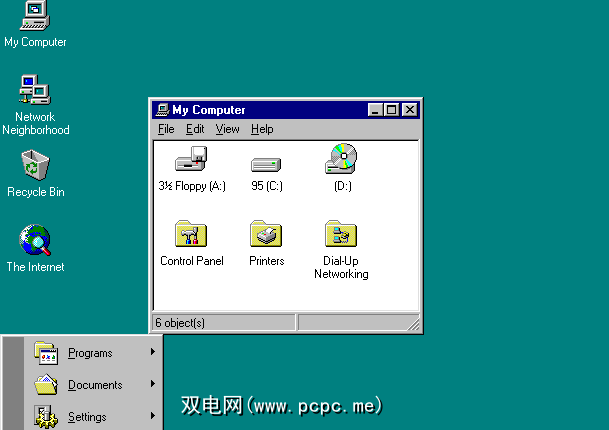Open Settings entry in Start menu
Image resolution: width=609 pixels, height=430 pixels.
click(x=93, y=416)
